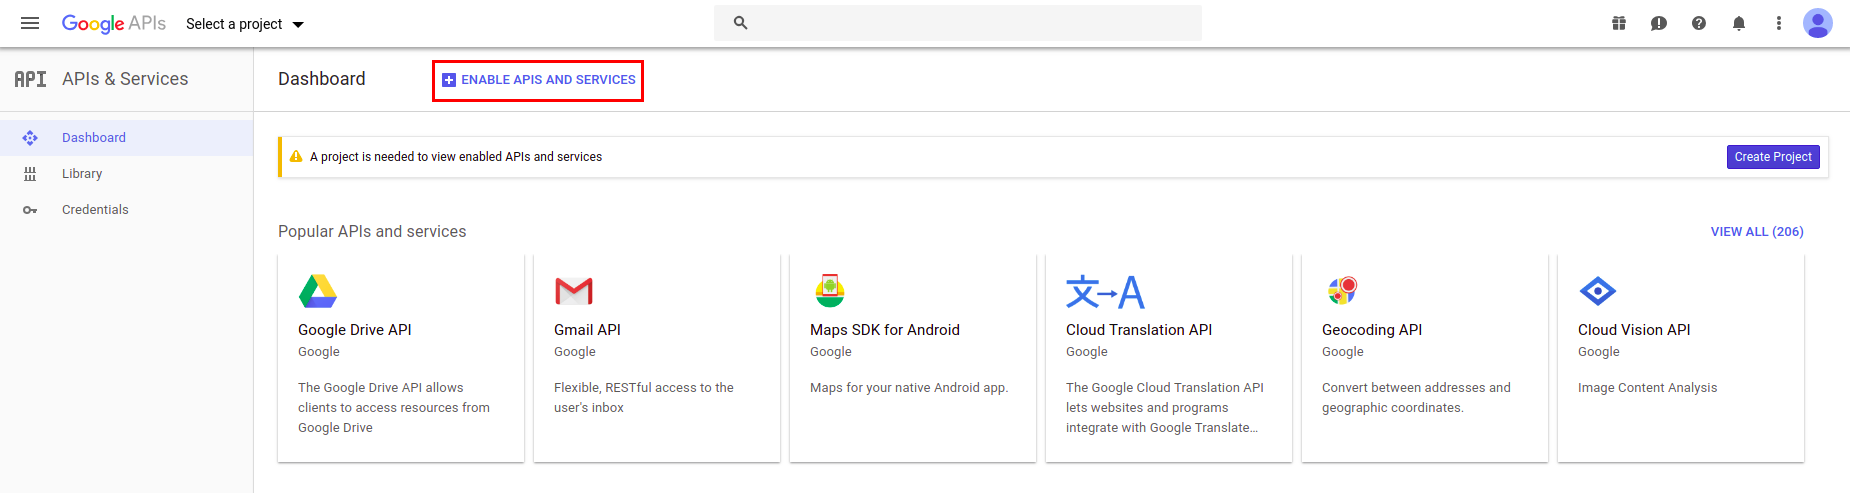Image resolution: width=1850 pixels, height=493 pixels.
Task: Click the APIs & Services heading
Action: point(125,79)
